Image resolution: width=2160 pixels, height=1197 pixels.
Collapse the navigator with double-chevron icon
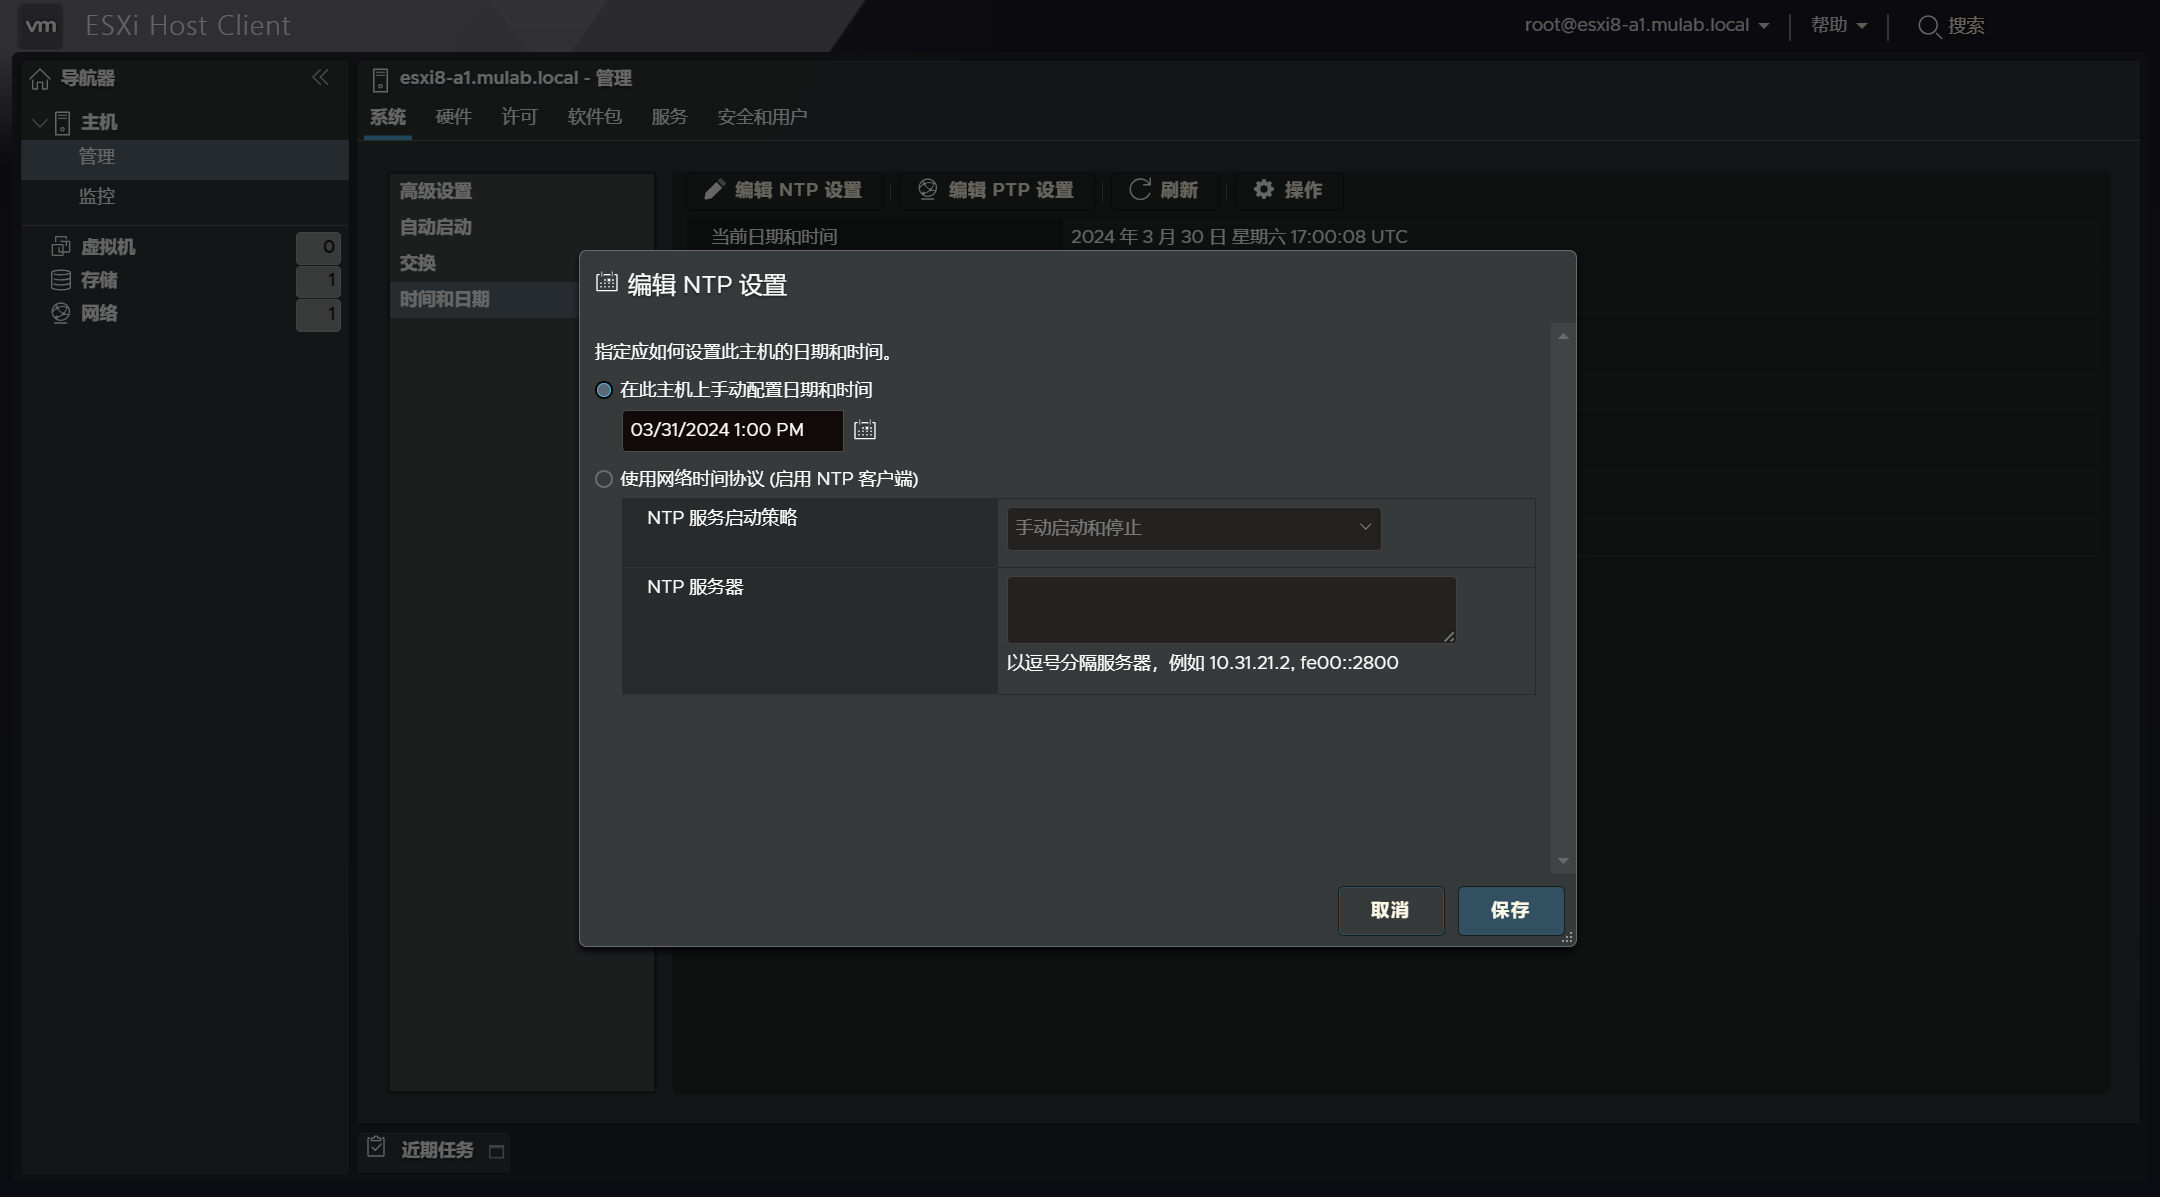pos(320,77)
